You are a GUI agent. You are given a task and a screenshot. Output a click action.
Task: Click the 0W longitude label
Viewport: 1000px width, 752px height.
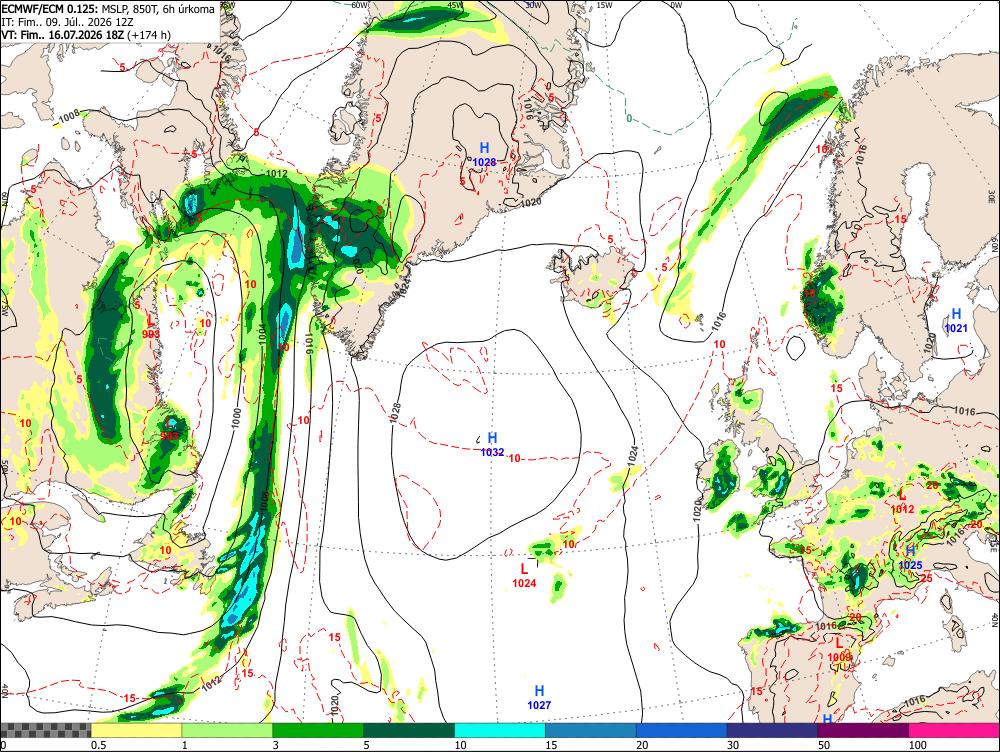(x=676, y=4)
